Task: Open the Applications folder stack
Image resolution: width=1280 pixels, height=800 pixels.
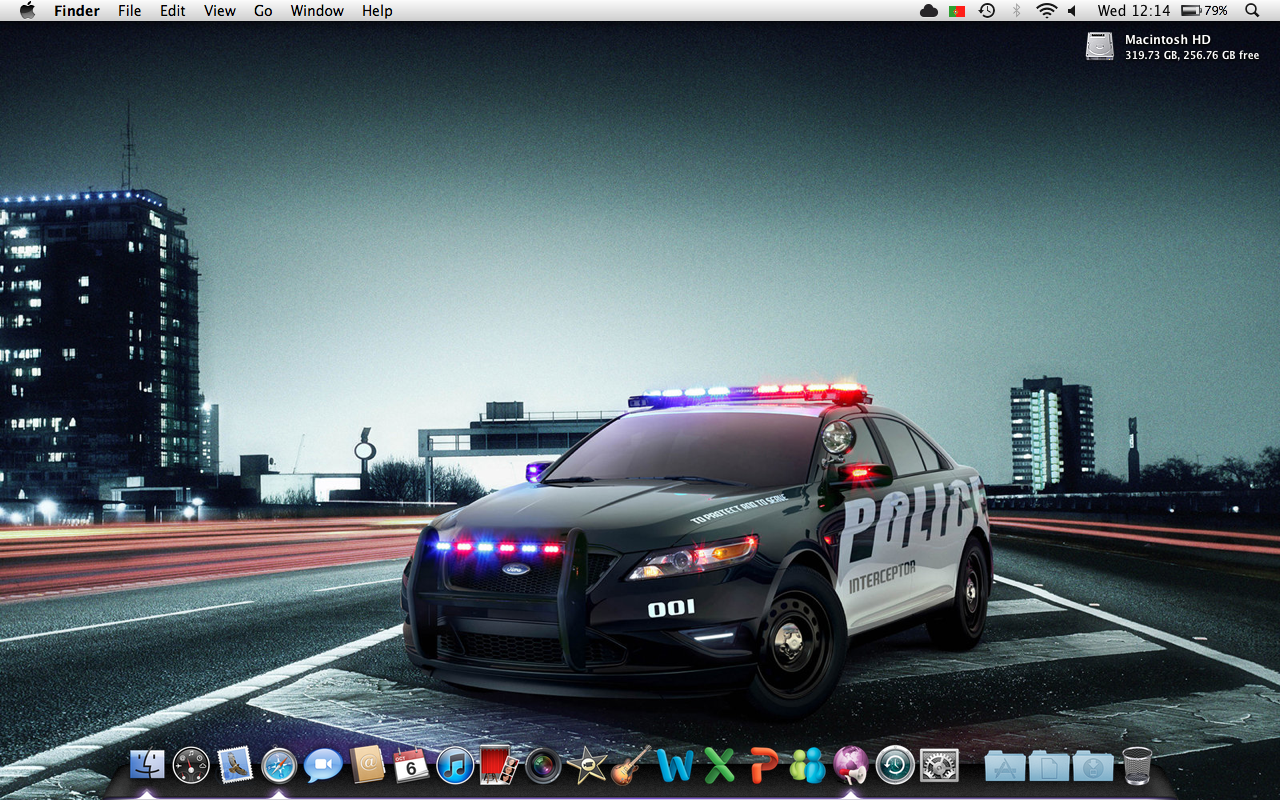Action: tap(1005, 766)
